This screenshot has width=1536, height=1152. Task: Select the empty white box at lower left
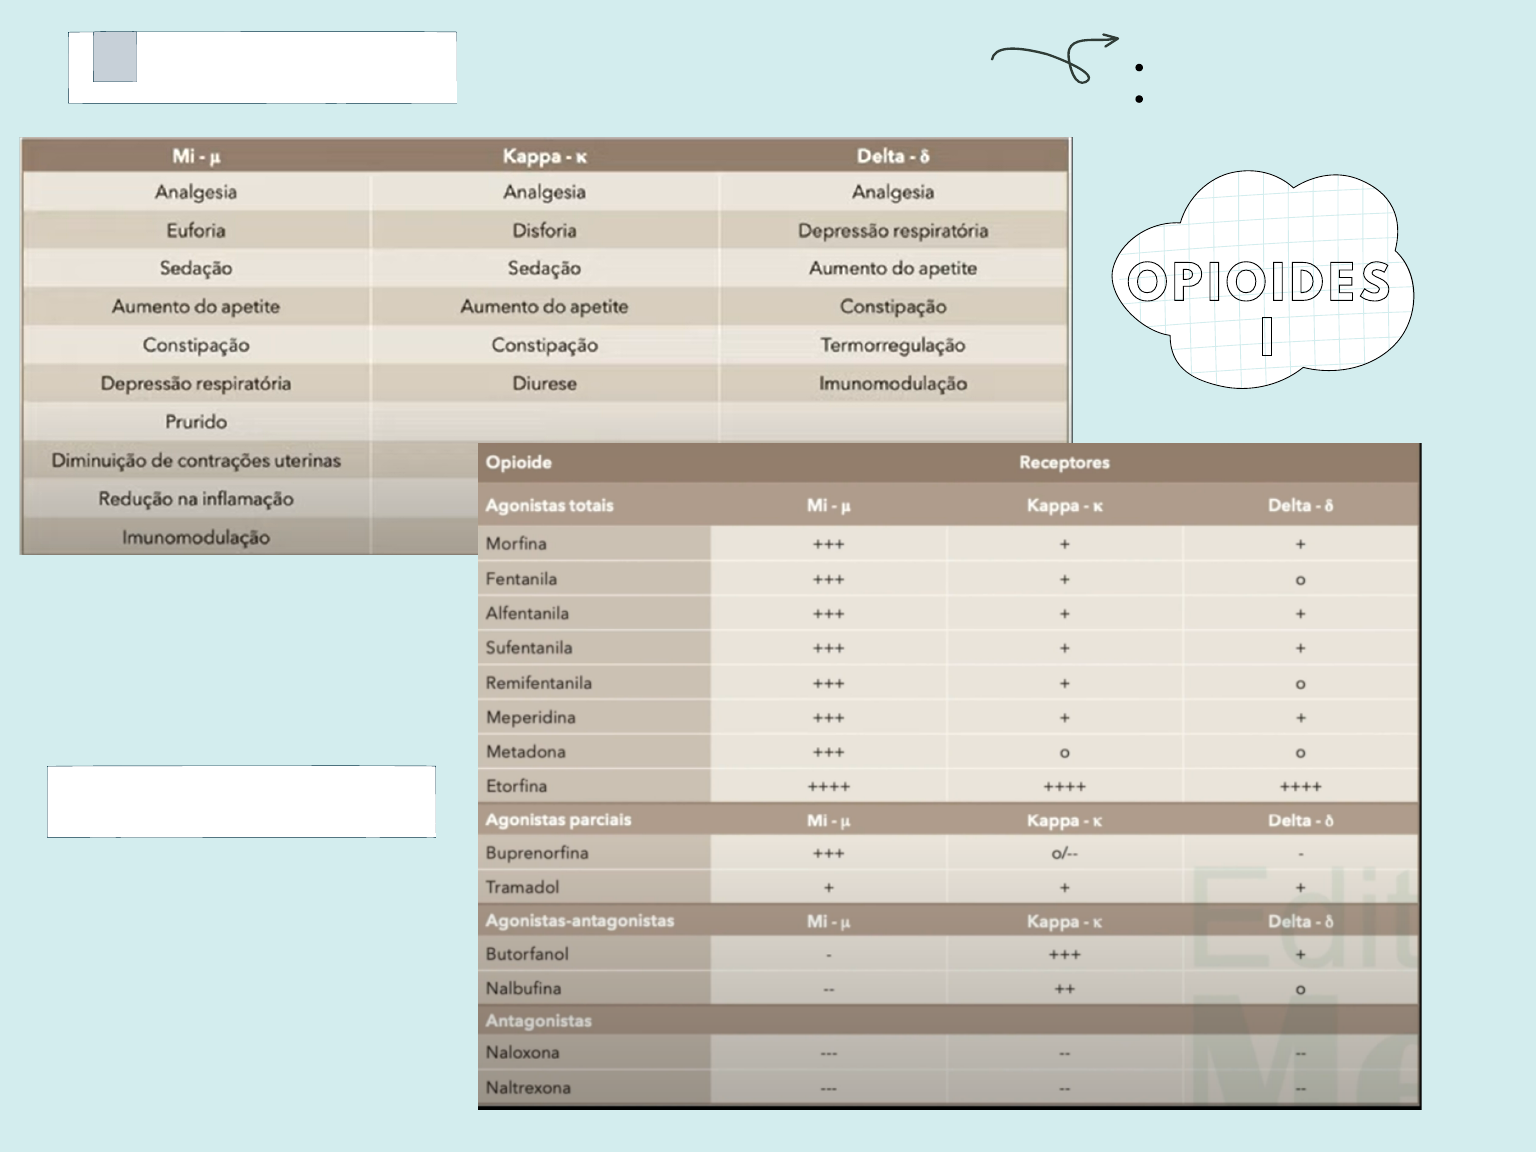click(x=241, y=801)
